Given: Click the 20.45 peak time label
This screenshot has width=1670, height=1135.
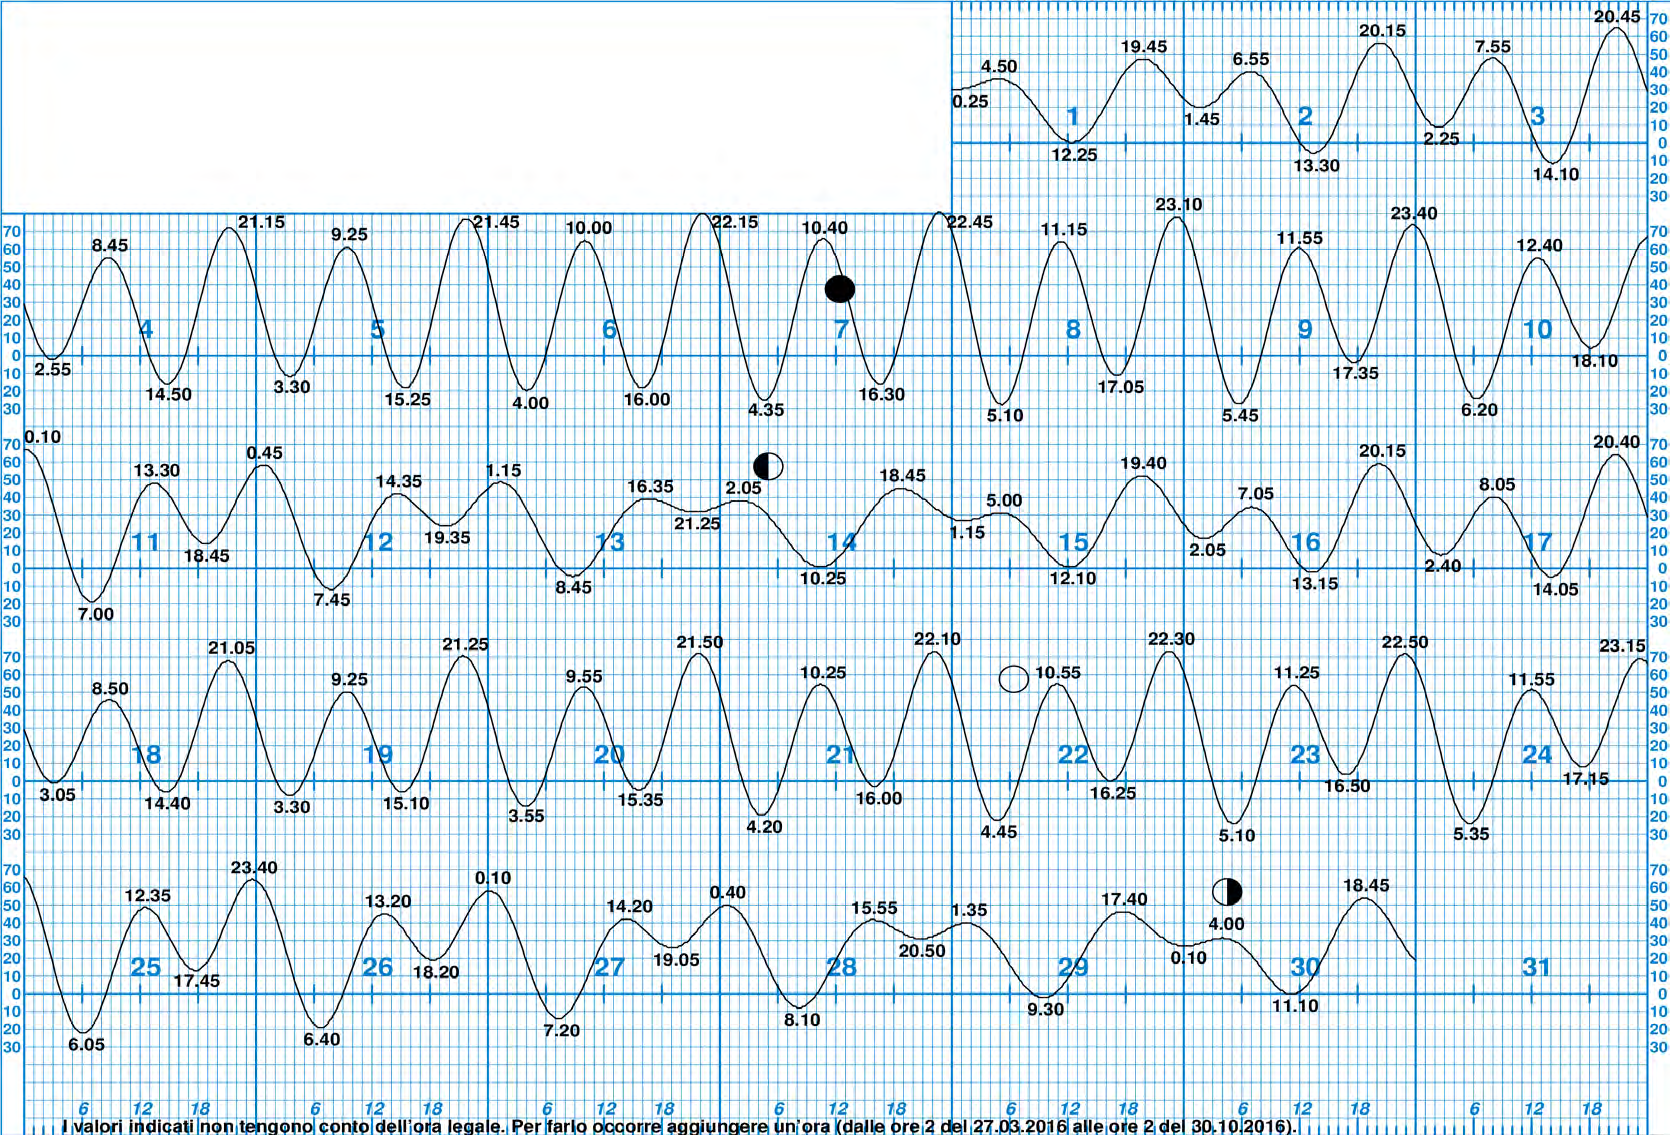Looking at the screenshot, I should click(1617, 16).
